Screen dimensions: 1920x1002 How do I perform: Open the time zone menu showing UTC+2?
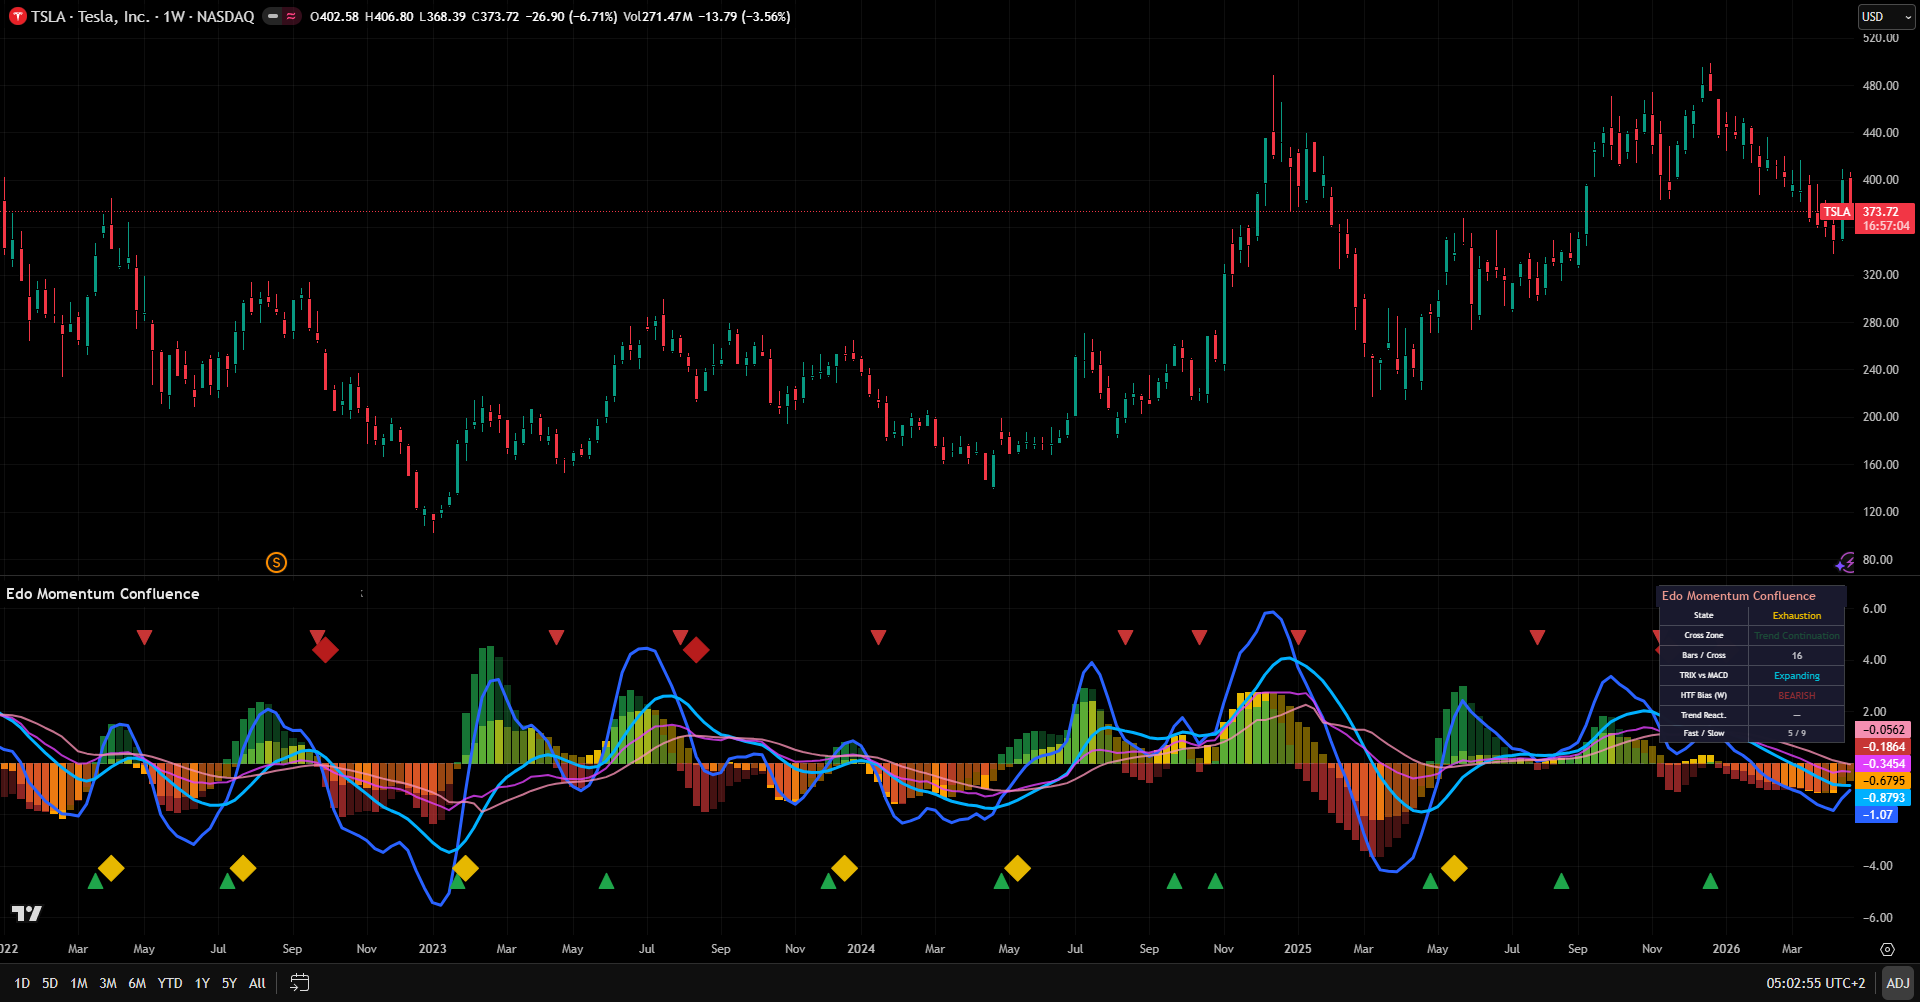click(1815, 983)
